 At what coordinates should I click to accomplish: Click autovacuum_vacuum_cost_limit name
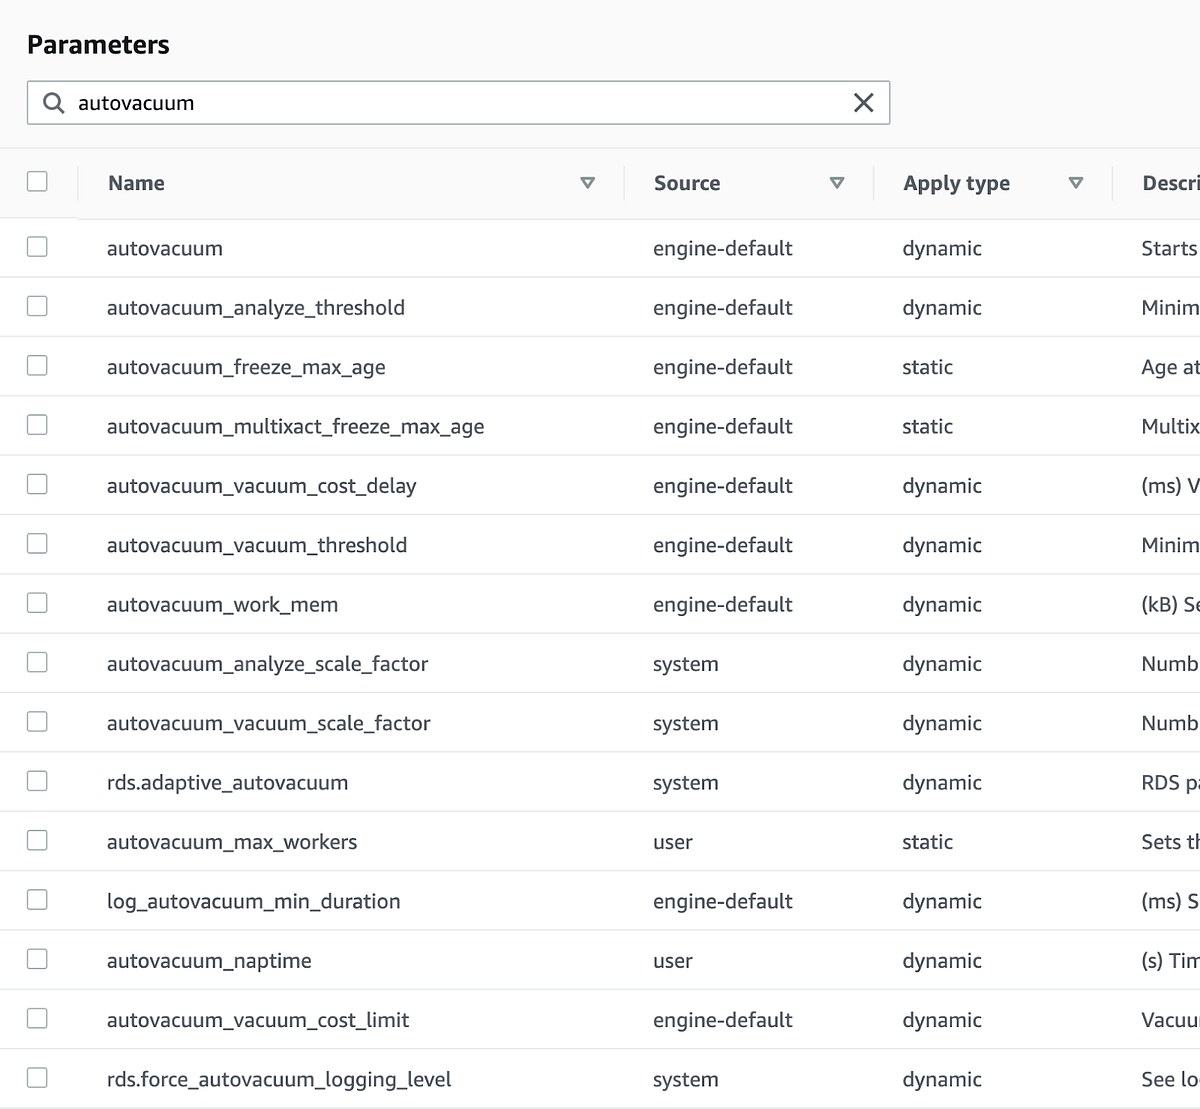[x=258, y=1020]
